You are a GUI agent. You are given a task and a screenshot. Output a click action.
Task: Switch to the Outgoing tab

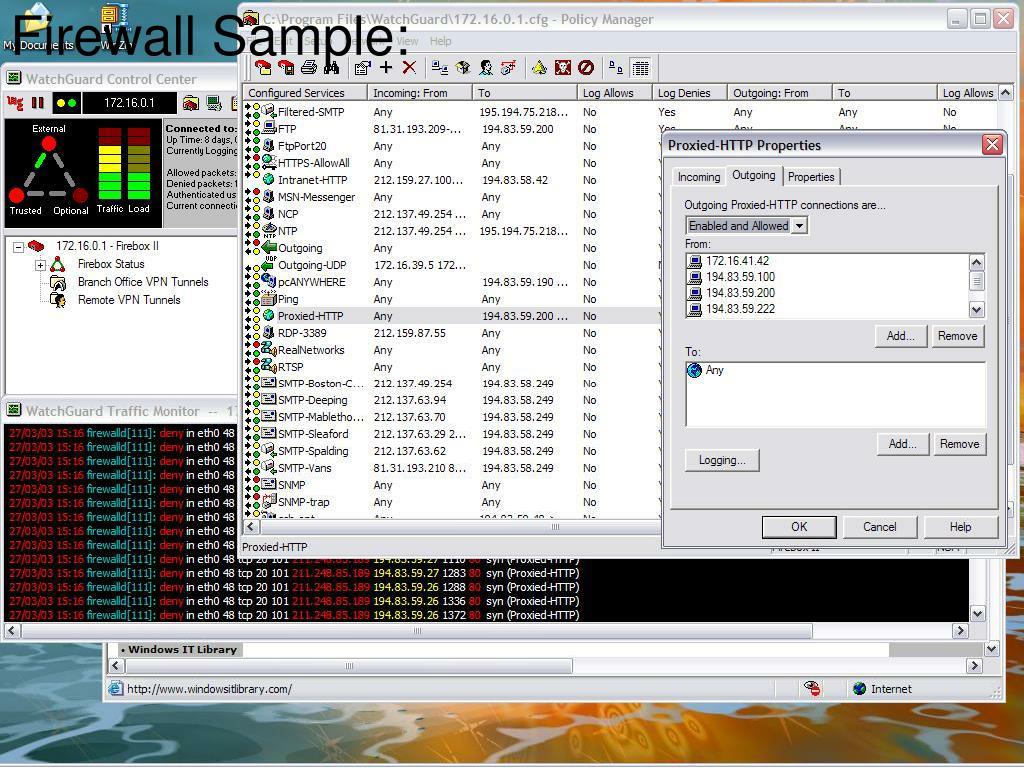click(753, 175)
